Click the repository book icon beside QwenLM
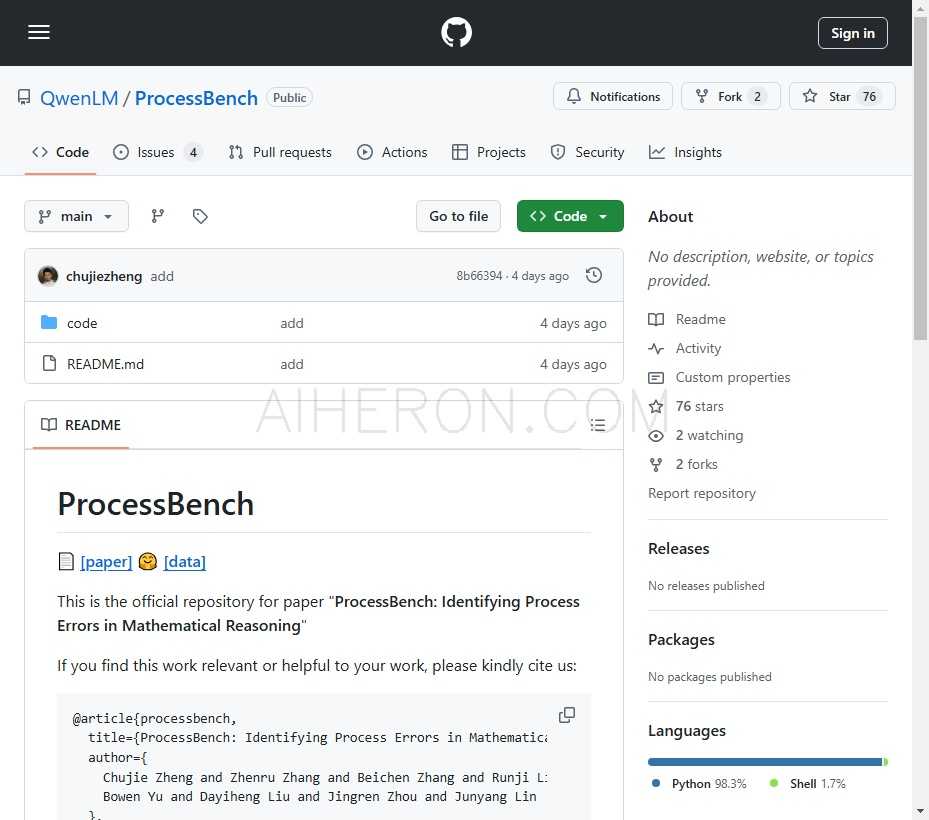Viewport: 929px width, 820px height. click(24, 97)
